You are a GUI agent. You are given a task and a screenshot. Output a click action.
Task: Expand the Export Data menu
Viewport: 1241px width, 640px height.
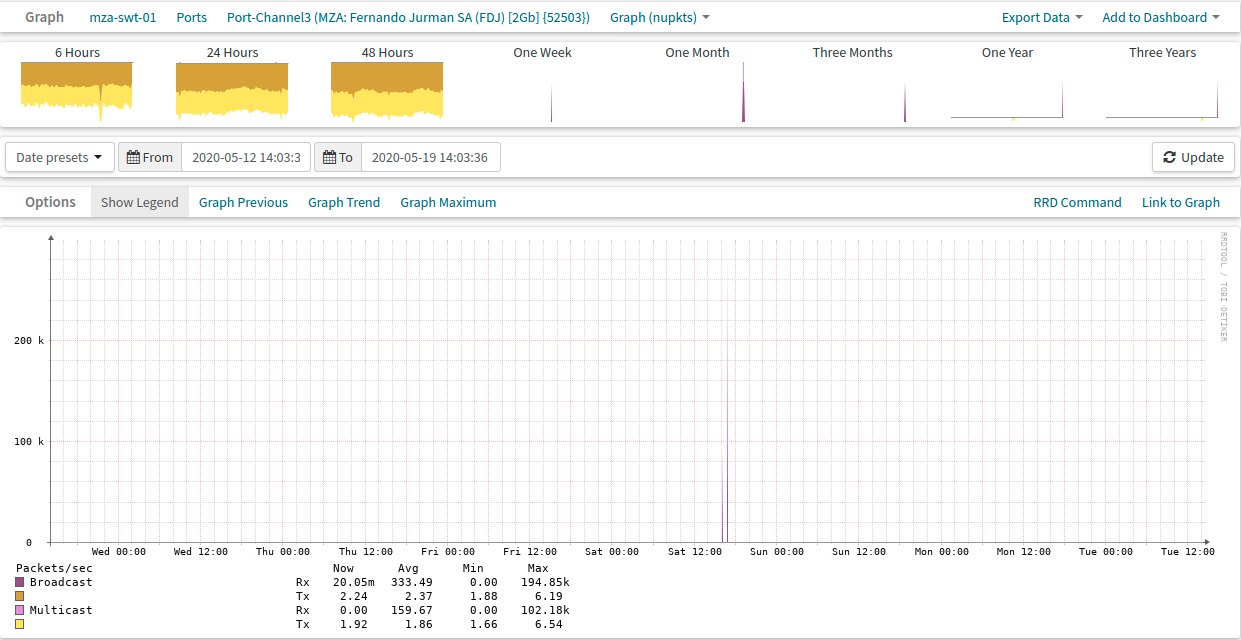[1042, 17]
